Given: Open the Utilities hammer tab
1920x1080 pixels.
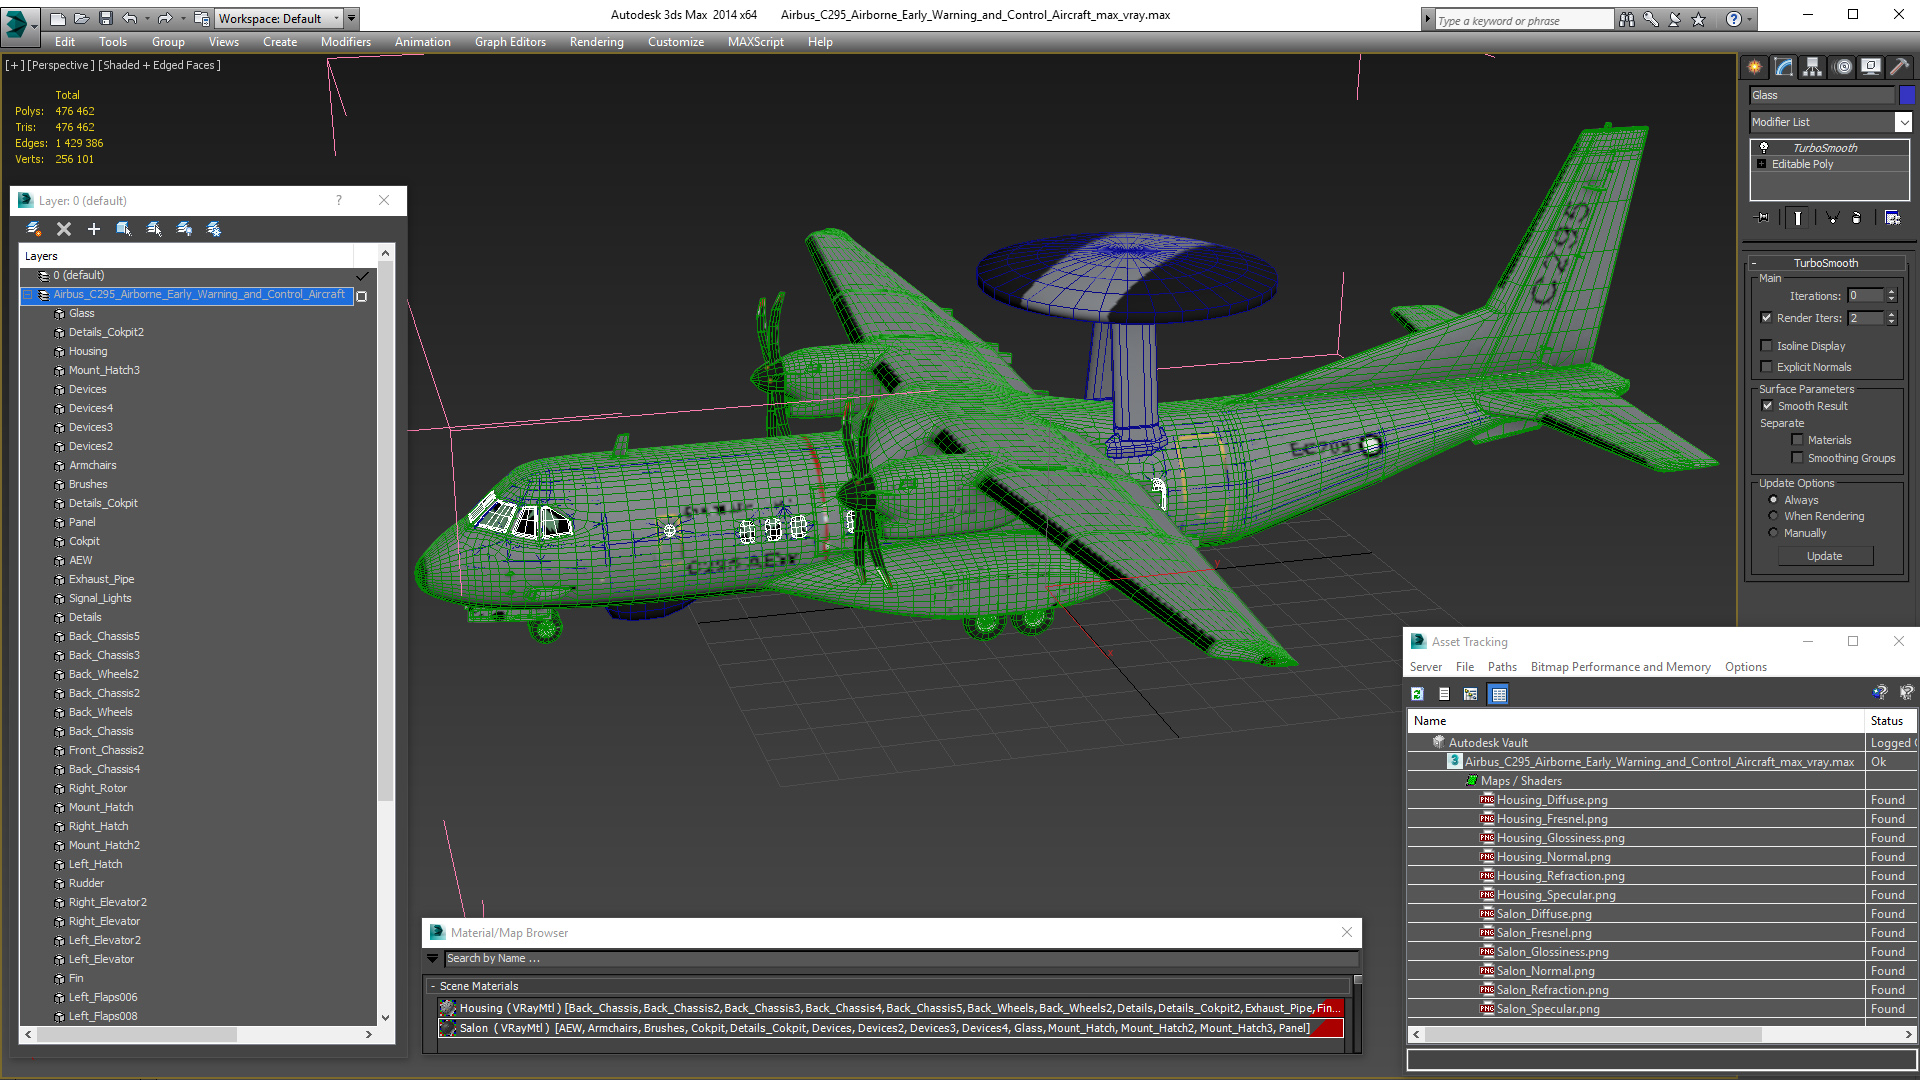Looking at the screenshot, I should (x=1899, y=67).
